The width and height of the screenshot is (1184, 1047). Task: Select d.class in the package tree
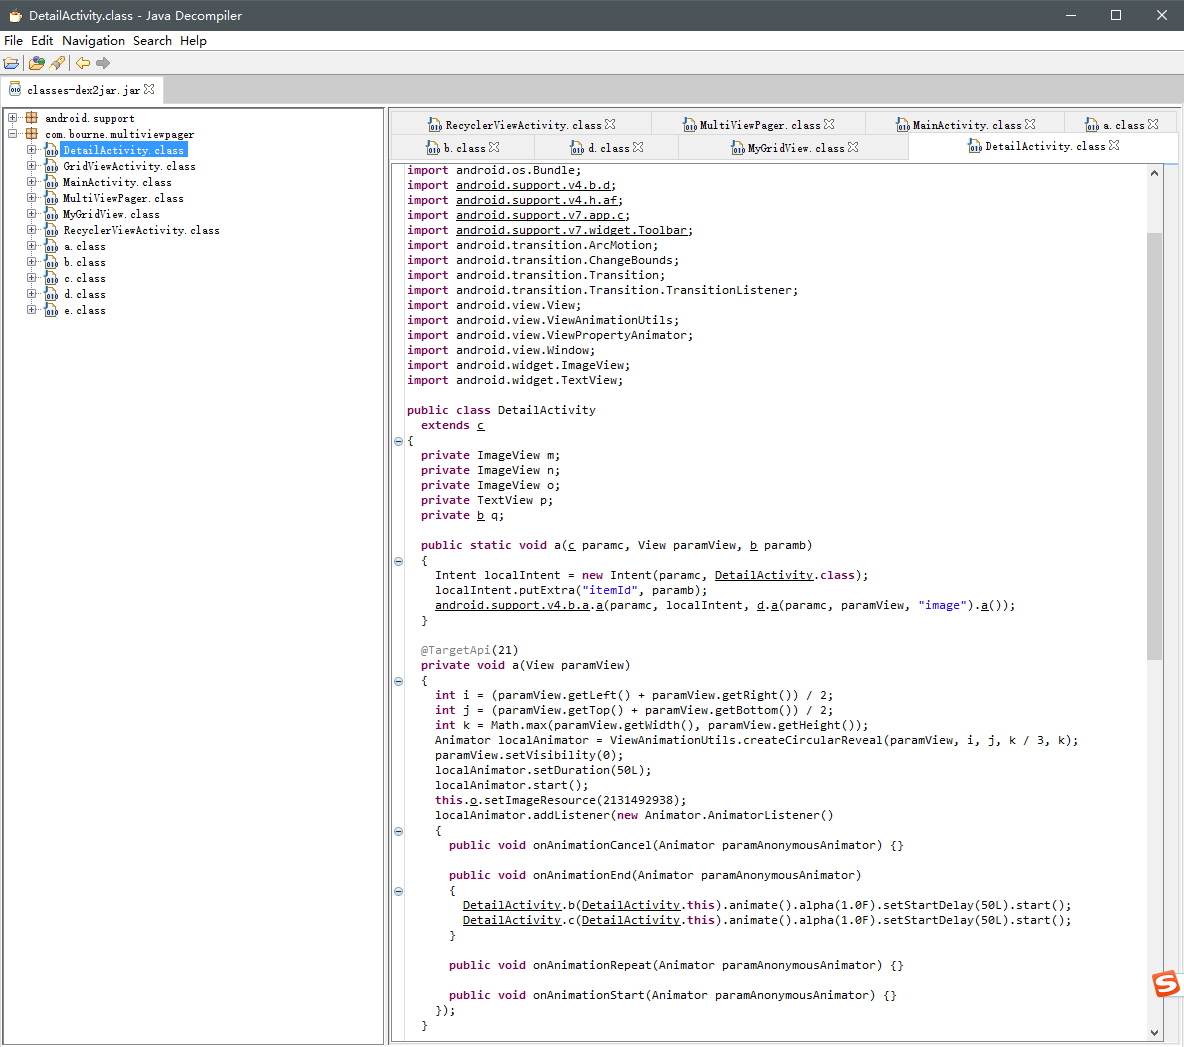coord(85,294)
